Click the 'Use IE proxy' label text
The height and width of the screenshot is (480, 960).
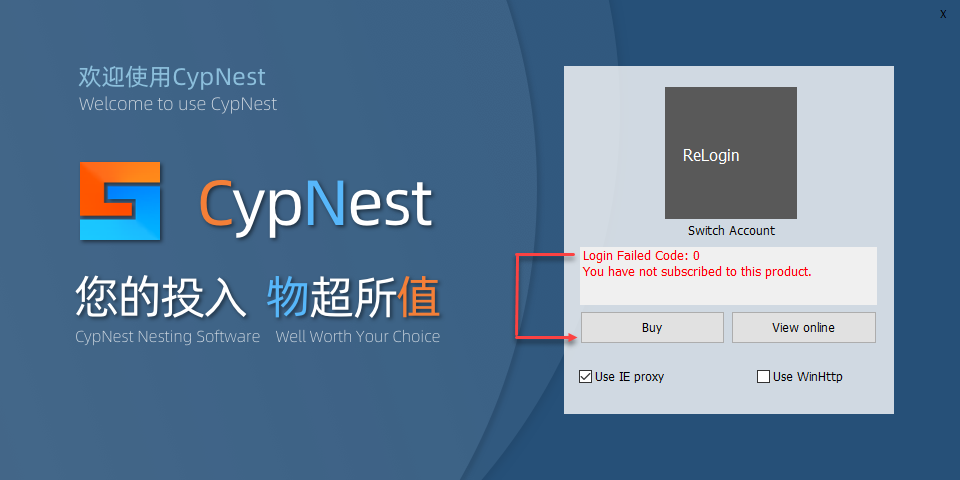pyautogui.click(x=629, y=377)
